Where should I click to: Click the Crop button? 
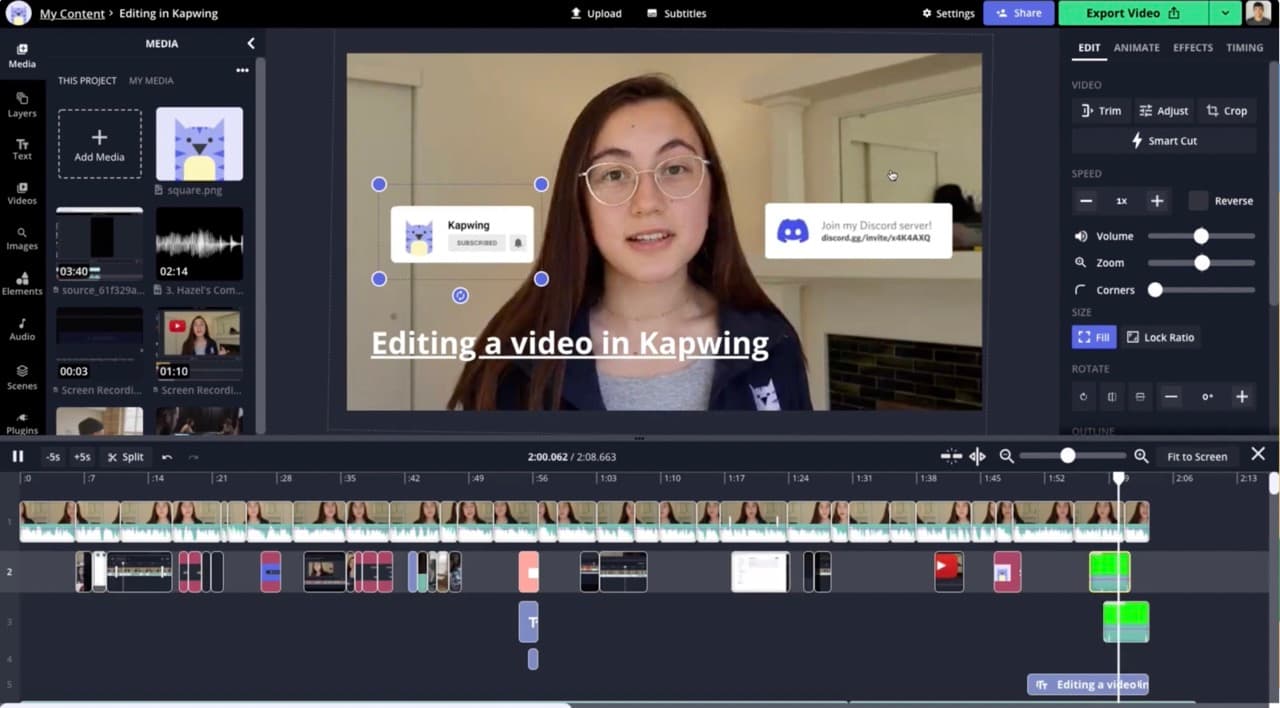[1227, 111]
